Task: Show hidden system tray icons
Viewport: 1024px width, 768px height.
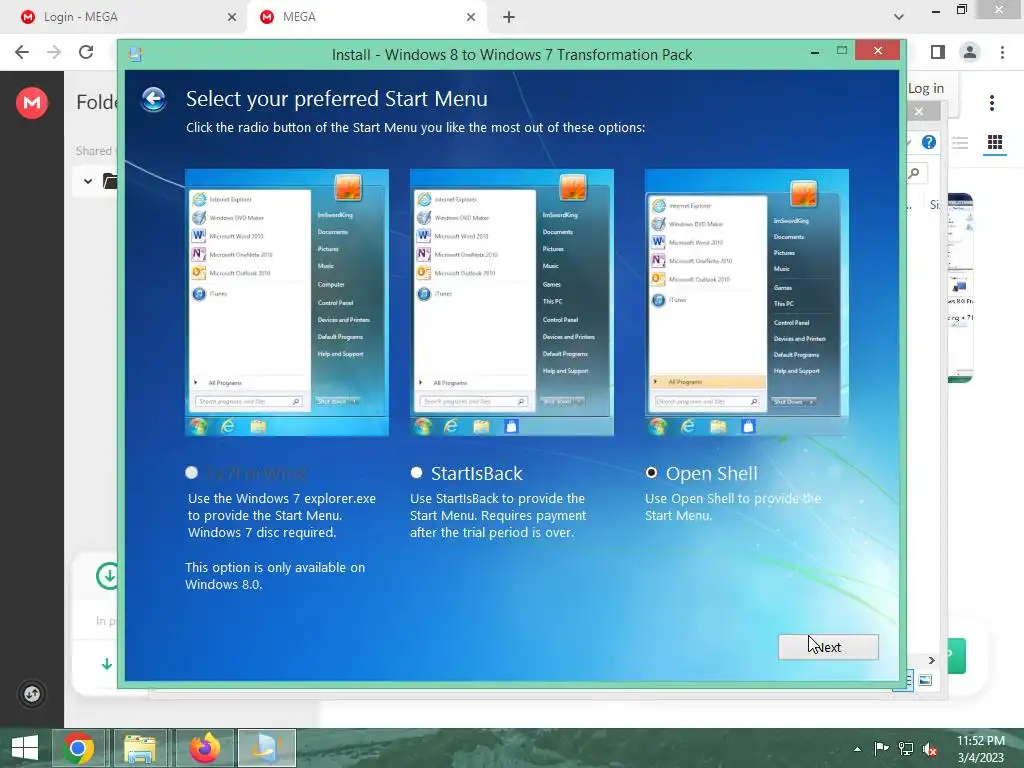Action: tap(857, 749)
